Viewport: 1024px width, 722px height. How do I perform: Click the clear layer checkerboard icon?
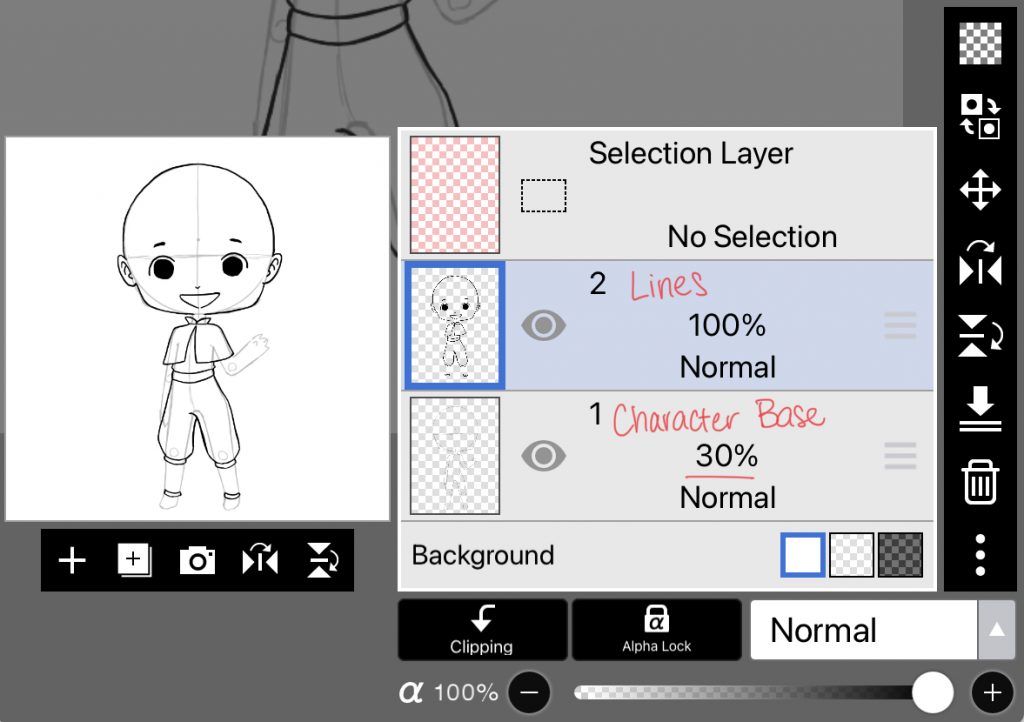980,44
